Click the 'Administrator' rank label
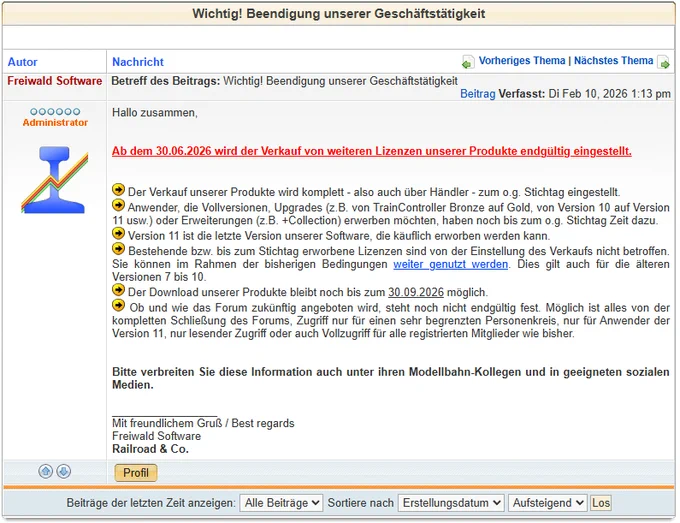 point(55,123)
